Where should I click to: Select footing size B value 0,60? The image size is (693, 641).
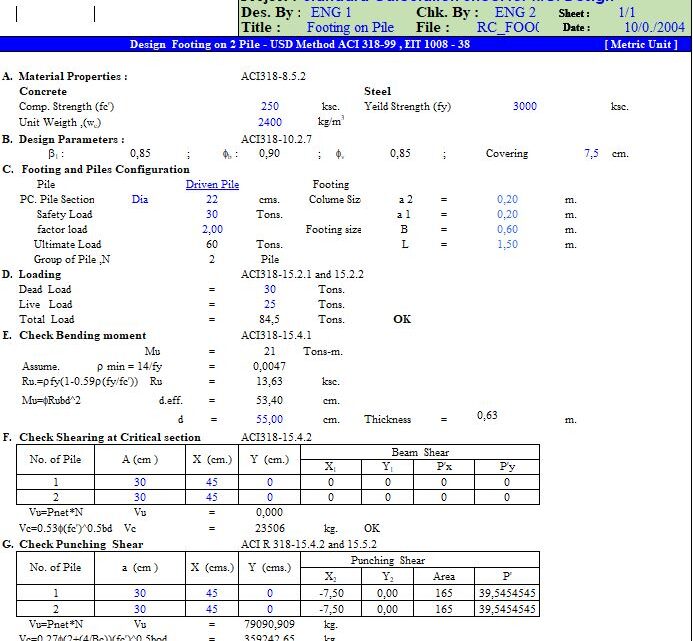[x=507, y=229]
